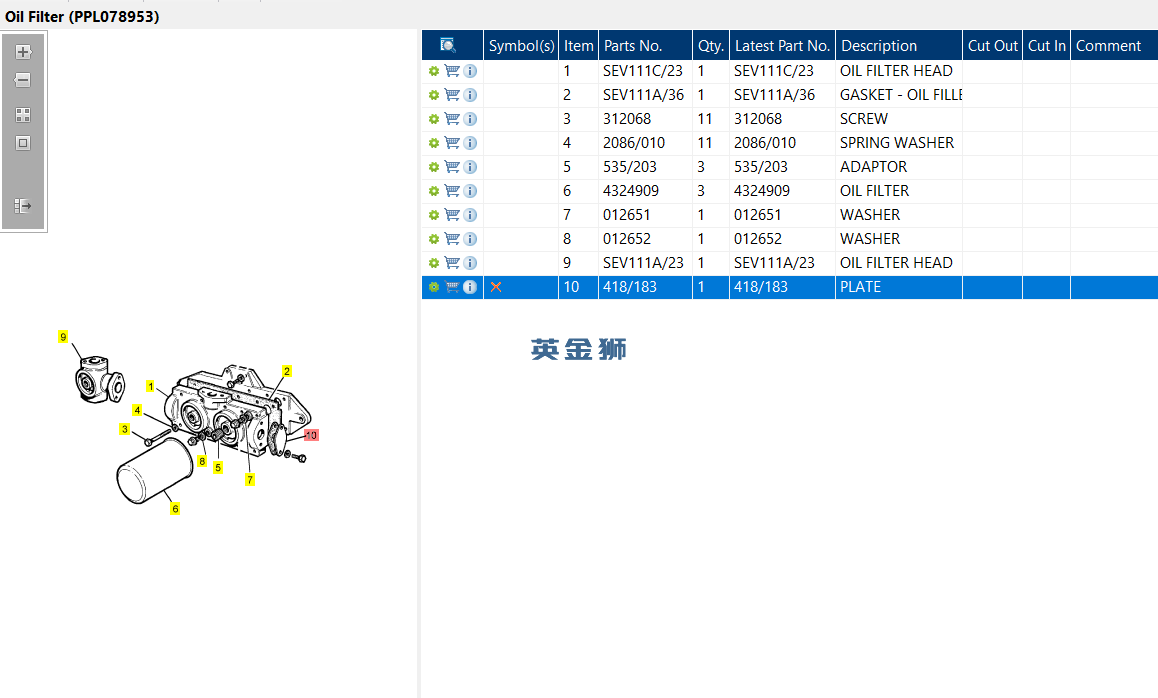1158x698 pixels.
Task: Sort by Description column header
Action: [899, 45]
